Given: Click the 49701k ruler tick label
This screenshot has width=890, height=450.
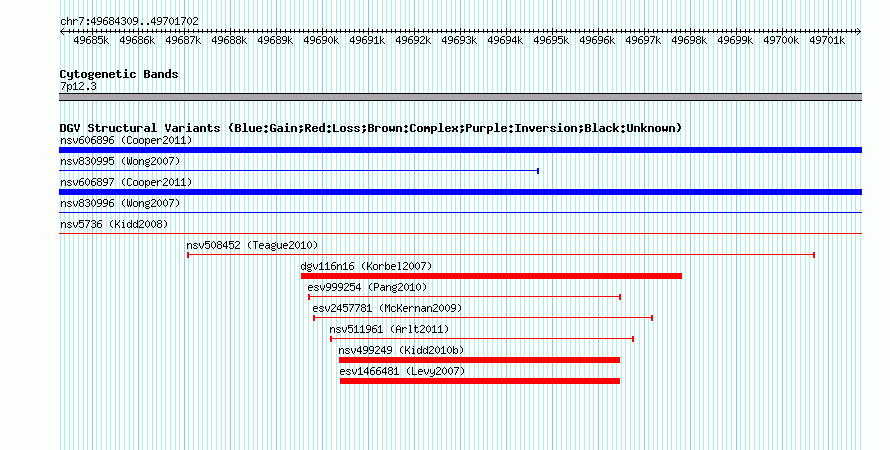Looking at the screenshot, I should tap(826, 40).
